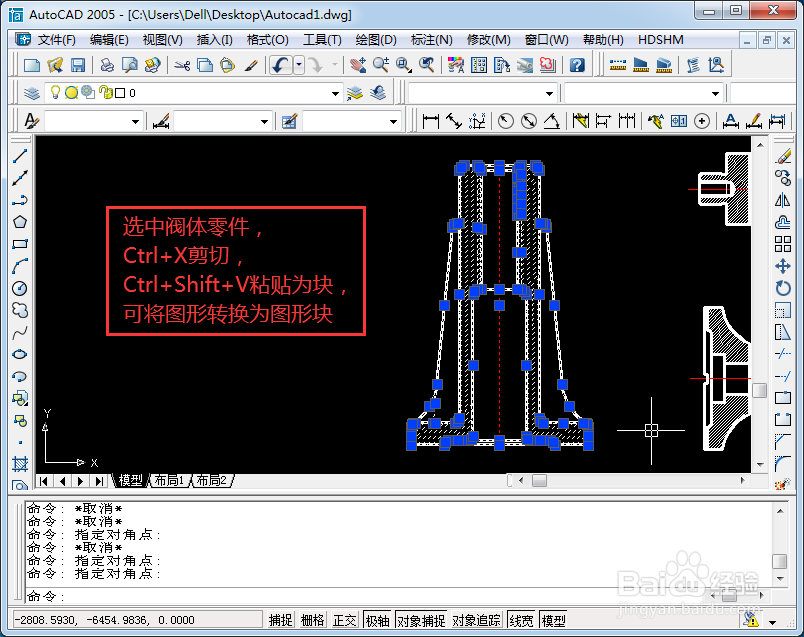The width and height of the screenshot is (804, 637).
Task: Click the Offset tool
Action: tap(783, 222)
